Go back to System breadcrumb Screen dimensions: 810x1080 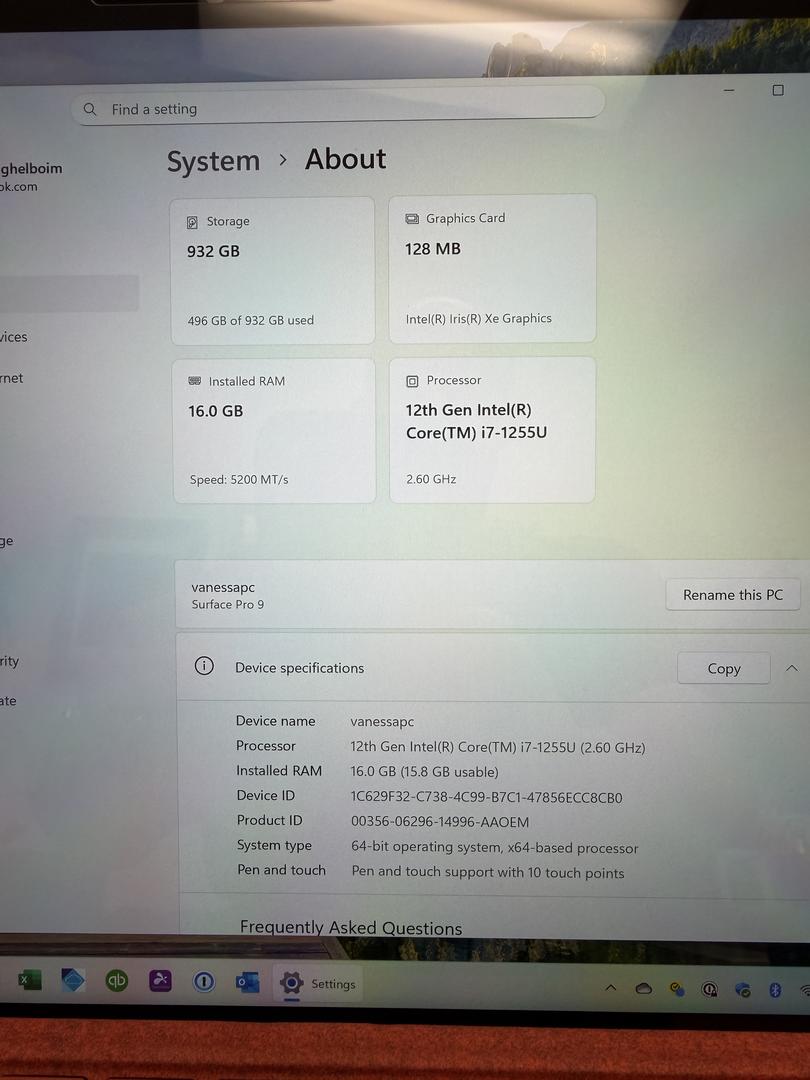pos(214,161)
